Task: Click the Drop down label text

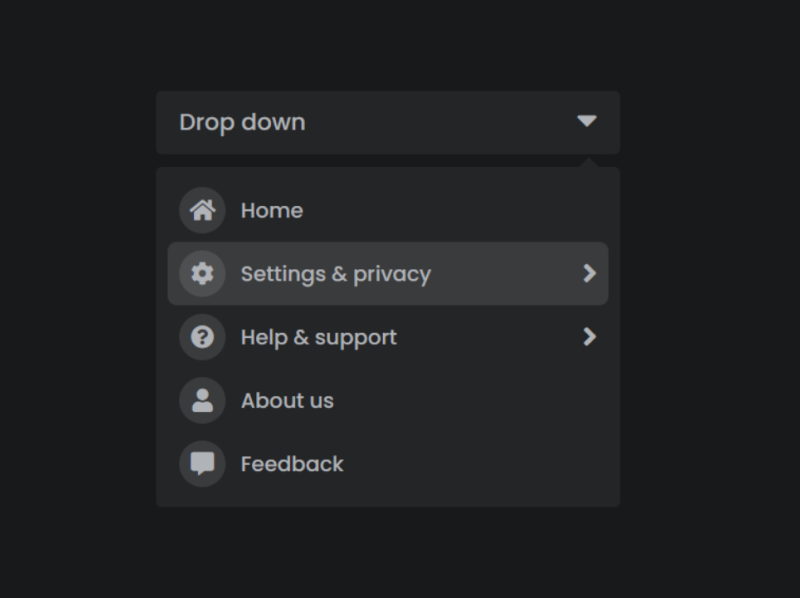Action: coord(242,121)
